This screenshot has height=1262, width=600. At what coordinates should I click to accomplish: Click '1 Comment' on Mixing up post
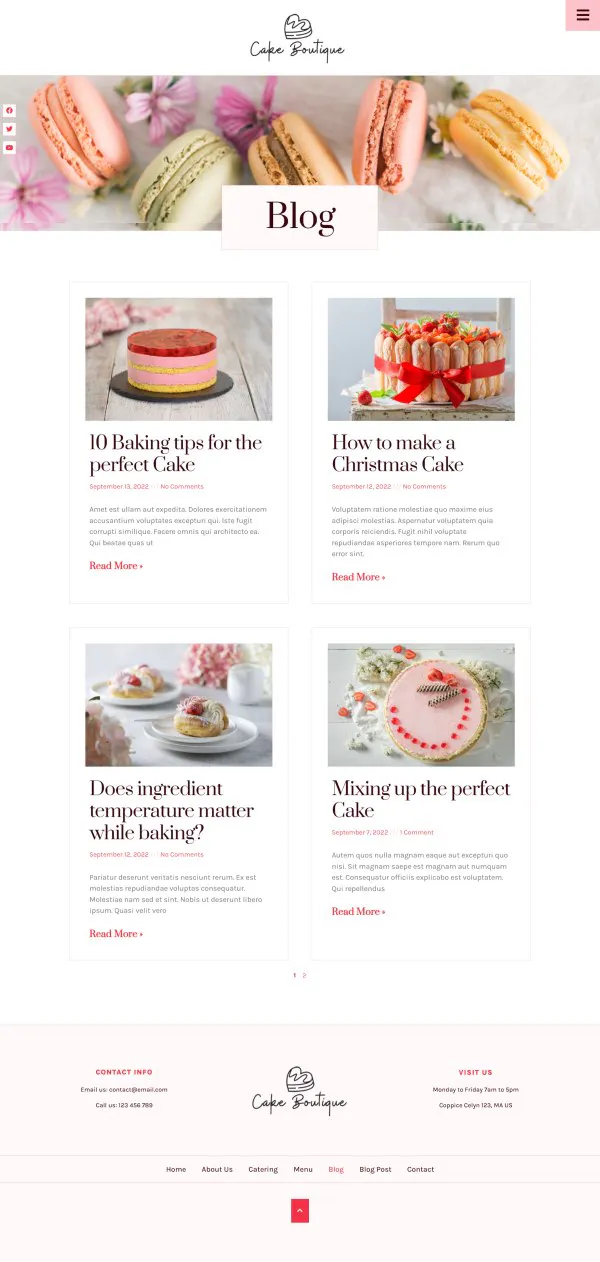tap(417, 832)
